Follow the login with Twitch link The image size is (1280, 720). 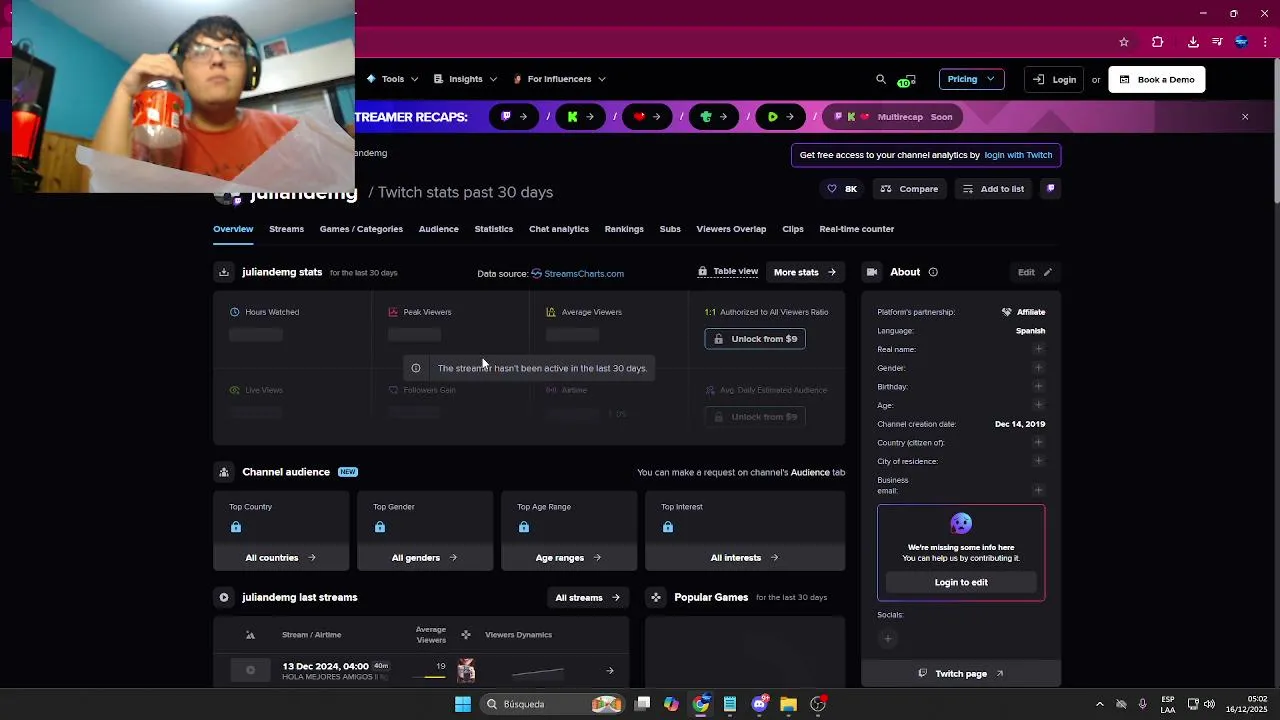(1018, 155)
